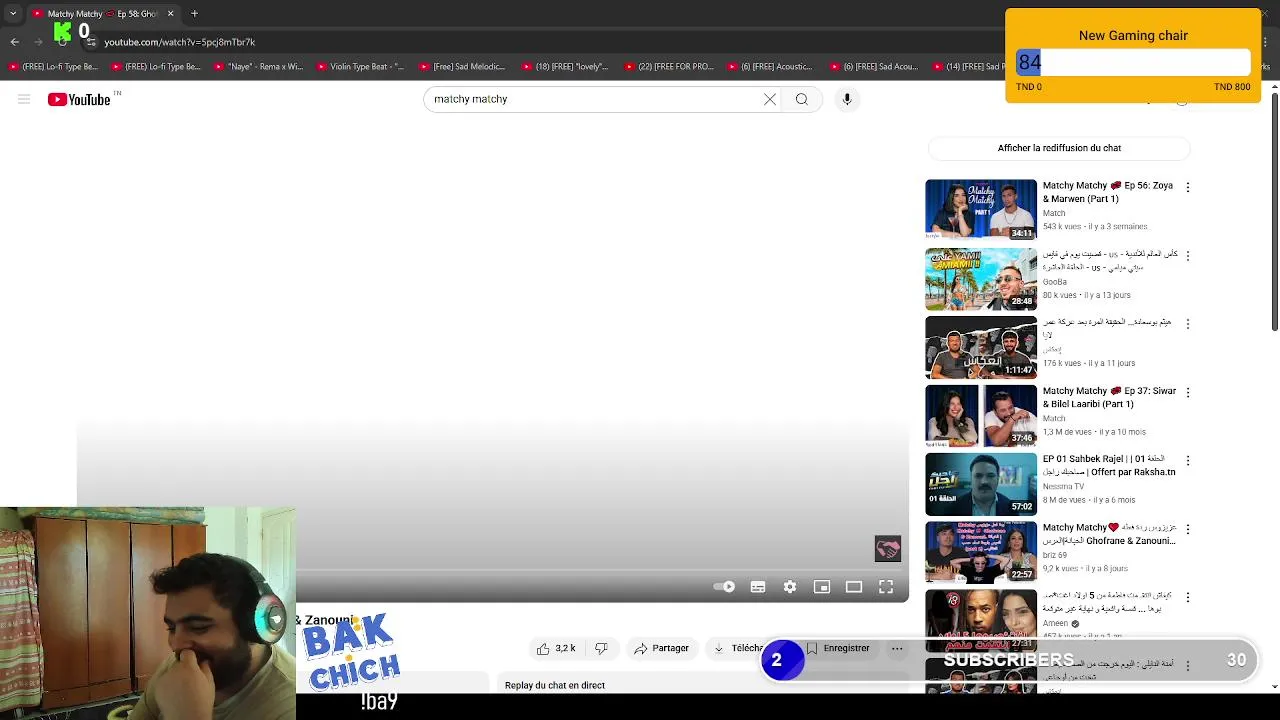This screenshot has width=1280, height=720.
Task: Save the video with Enregistrer
Action: [838, 648]
